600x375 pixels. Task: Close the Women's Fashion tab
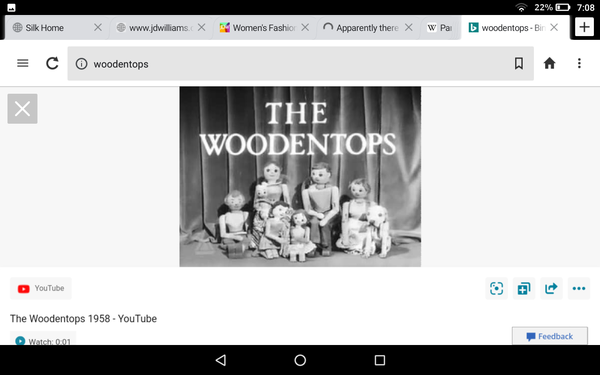click(305, 27)
